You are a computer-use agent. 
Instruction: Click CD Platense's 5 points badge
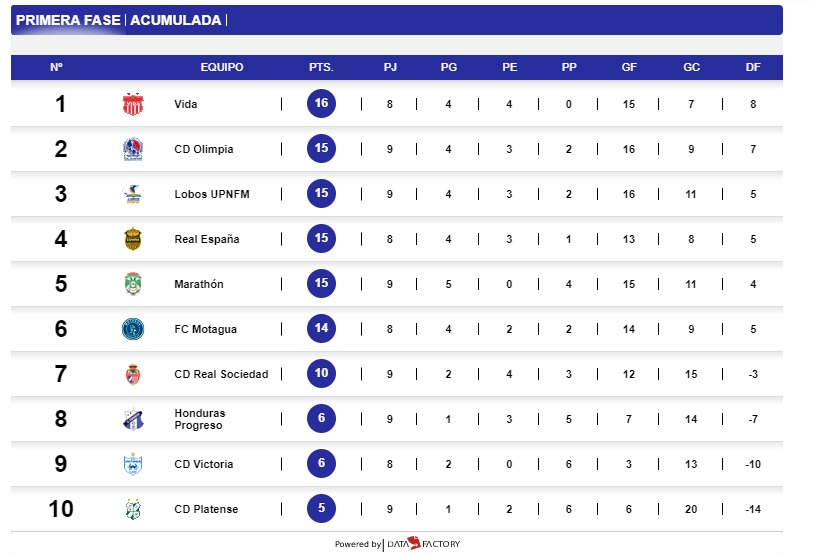coord(321,509)
